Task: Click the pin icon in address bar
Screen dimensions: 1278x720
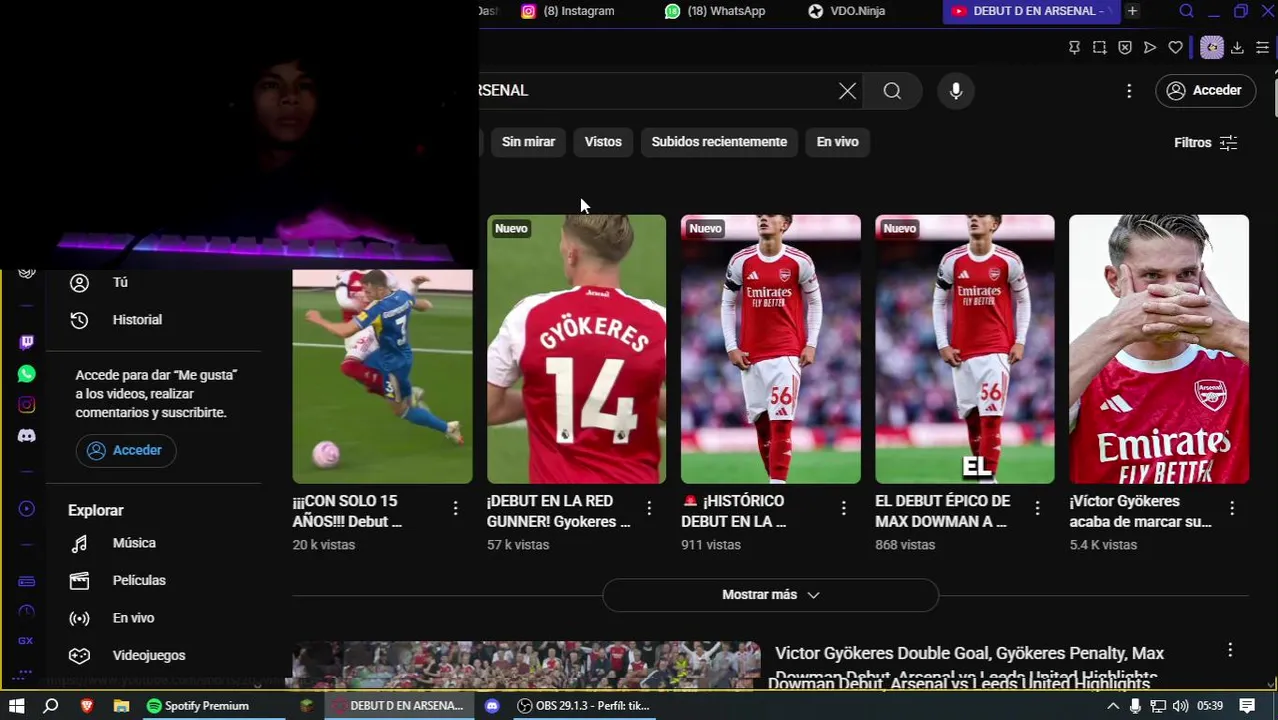Action: click(x=1074, y=47)
